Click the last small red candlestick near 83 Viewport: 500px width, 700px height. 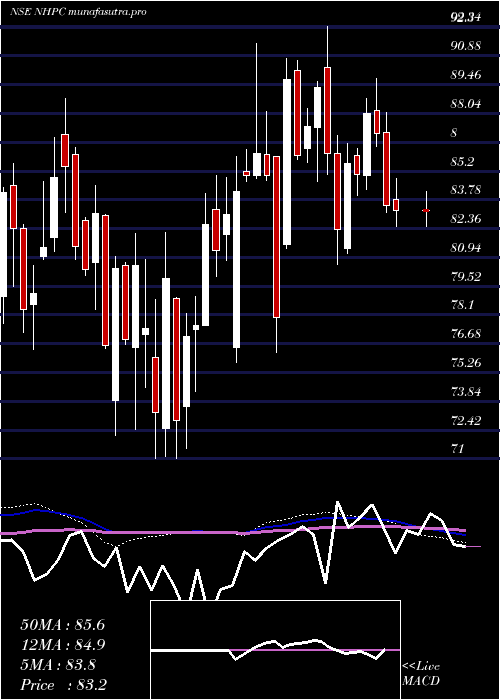tap(426, 210)
